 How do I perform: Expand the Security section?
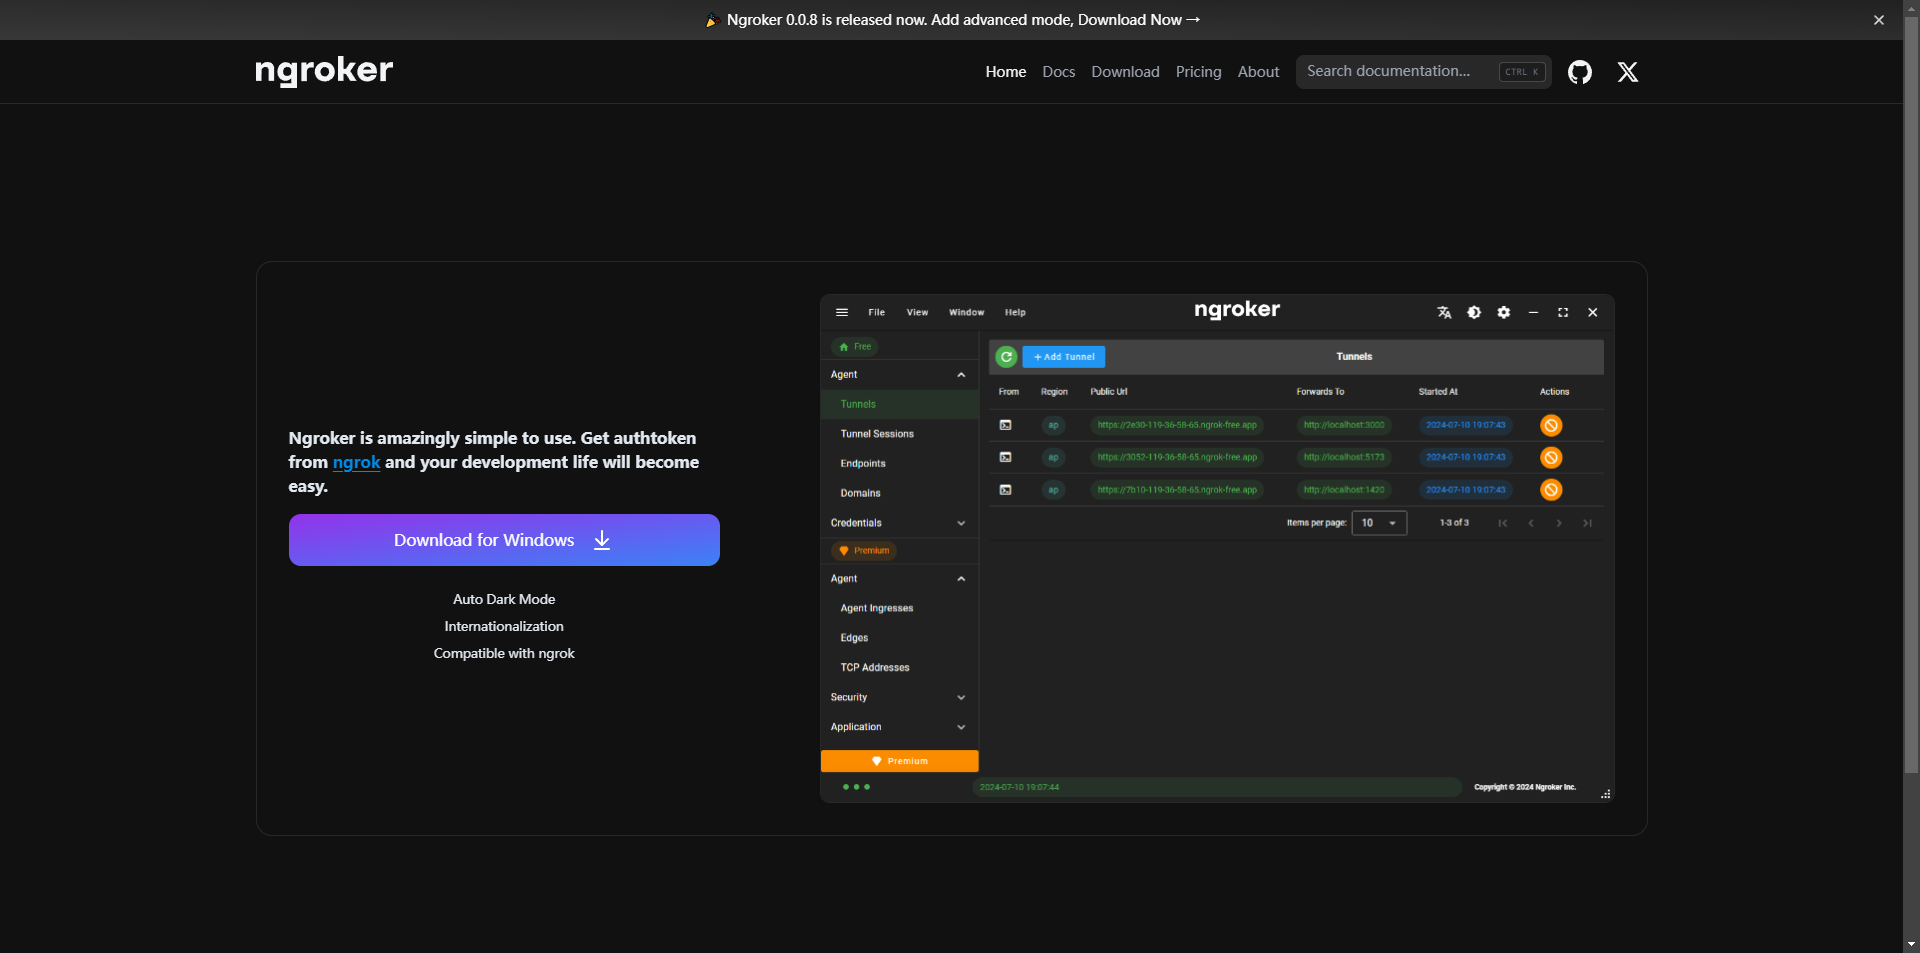pos(898,697)
